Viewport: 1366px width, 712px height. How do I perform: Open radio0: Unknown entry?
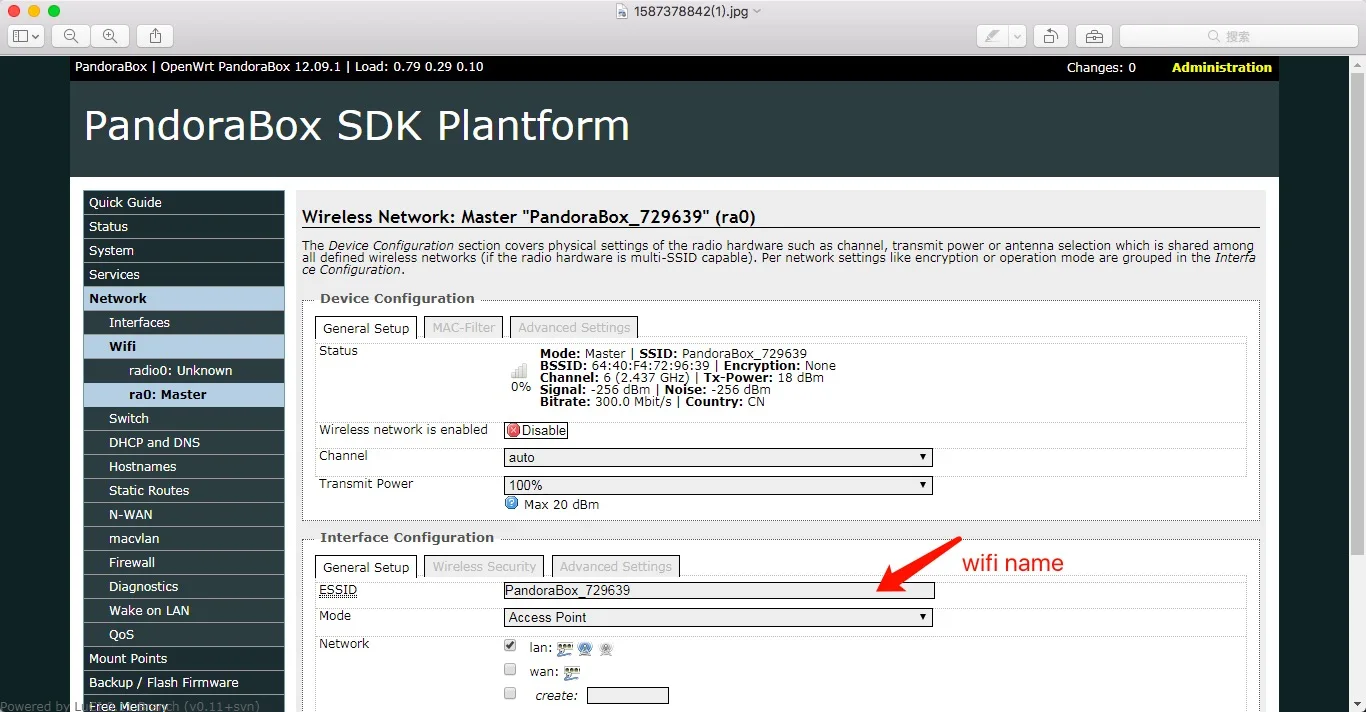(184, 370)
